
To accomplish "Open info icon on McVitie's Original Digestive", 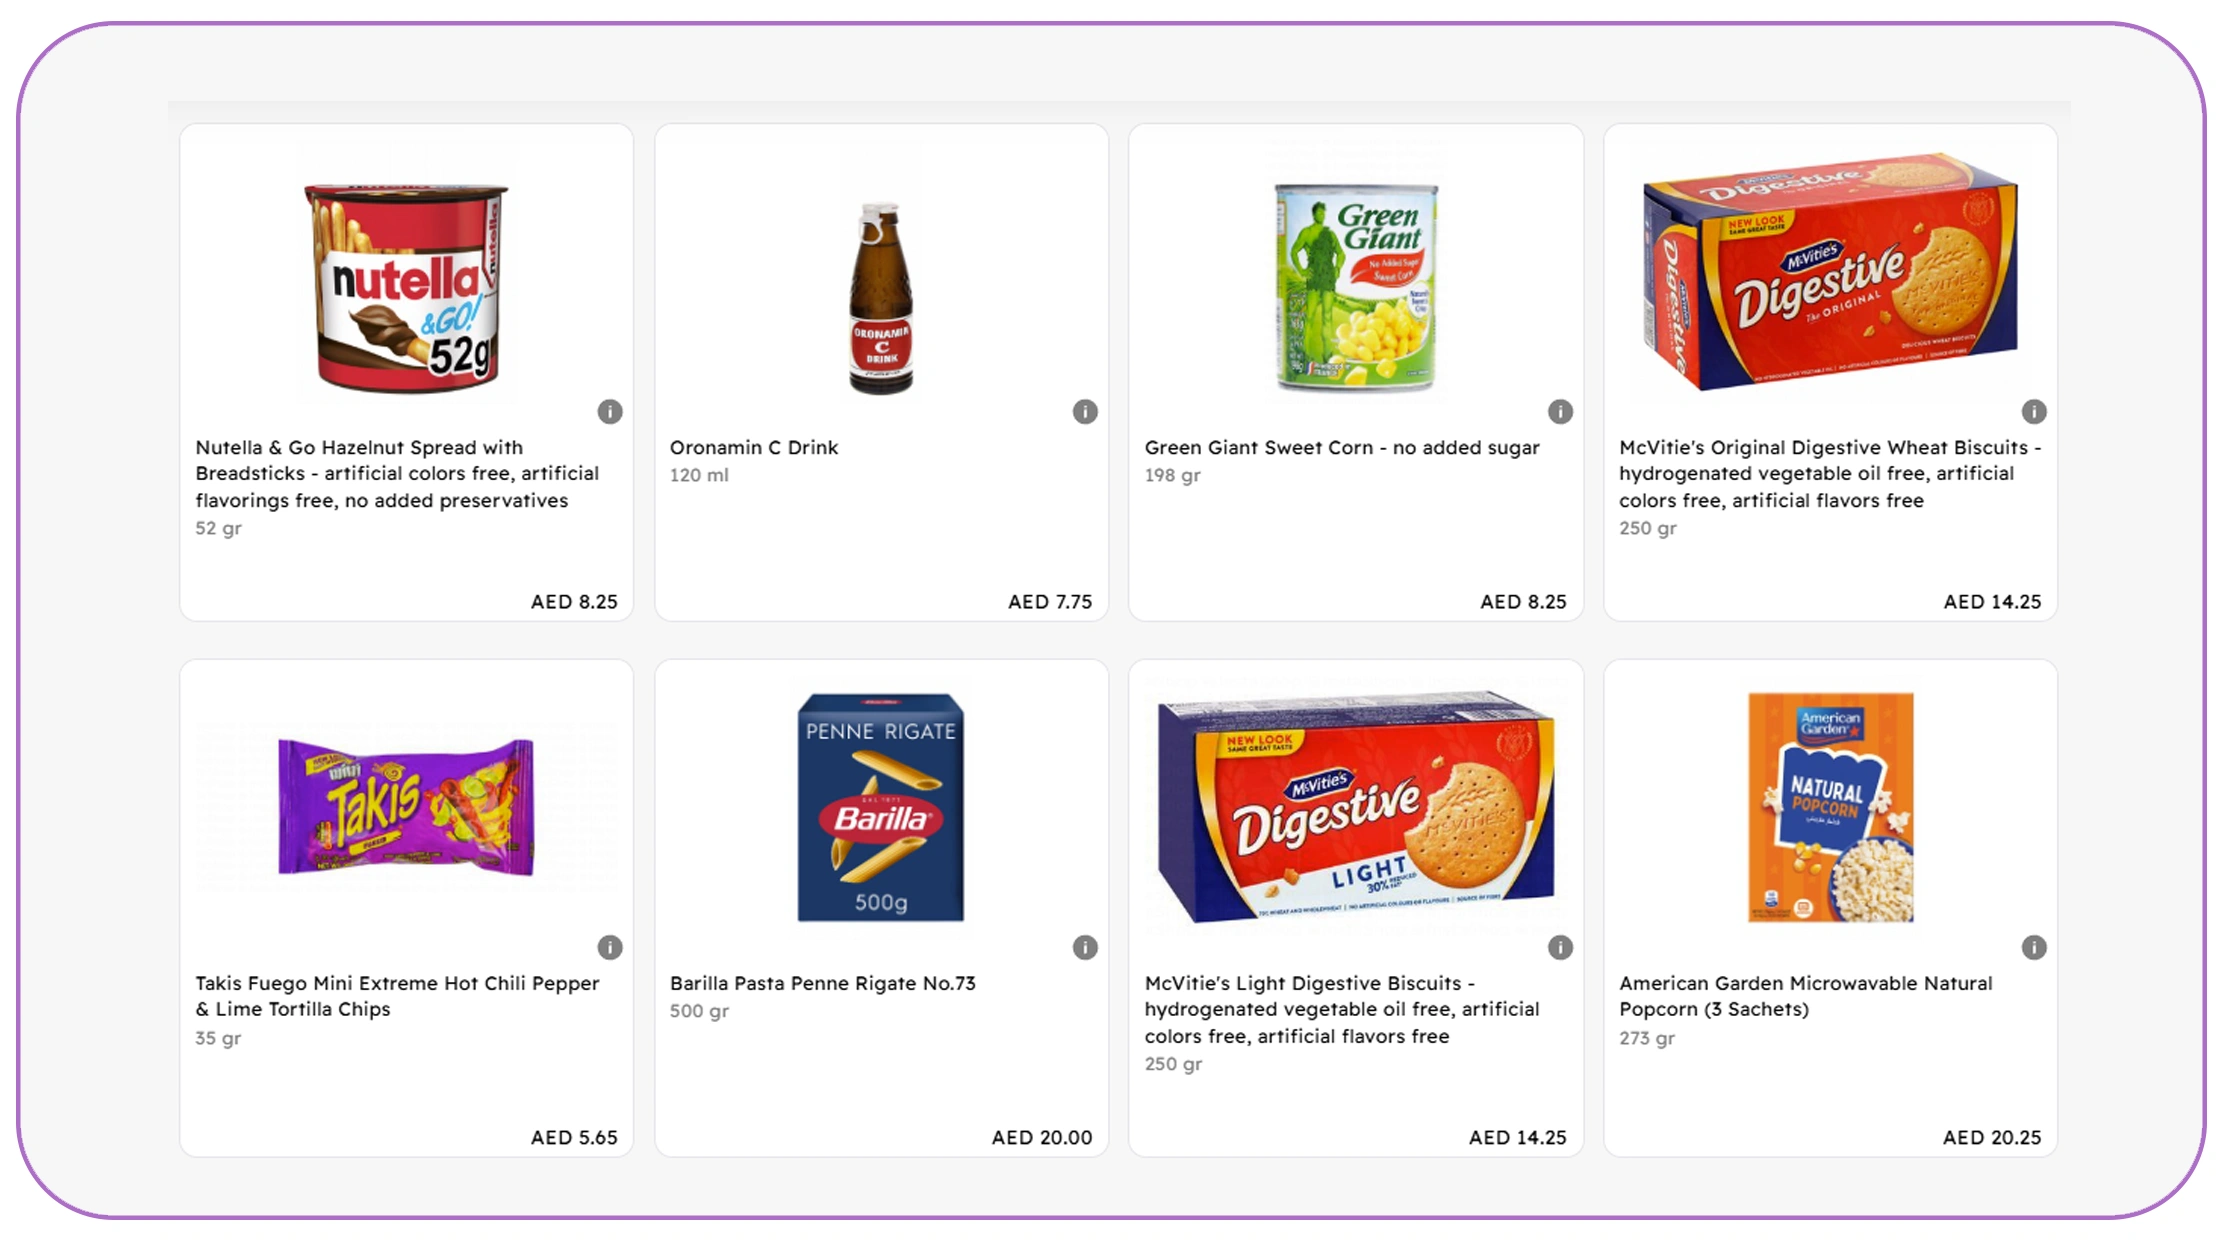I will [2033, 411].
